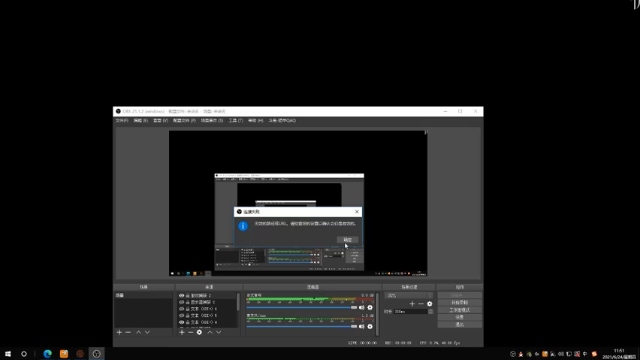Viewport: 640px width, 360px height.
Task: Add a new scene transition with plus
Action: (412, 304)
